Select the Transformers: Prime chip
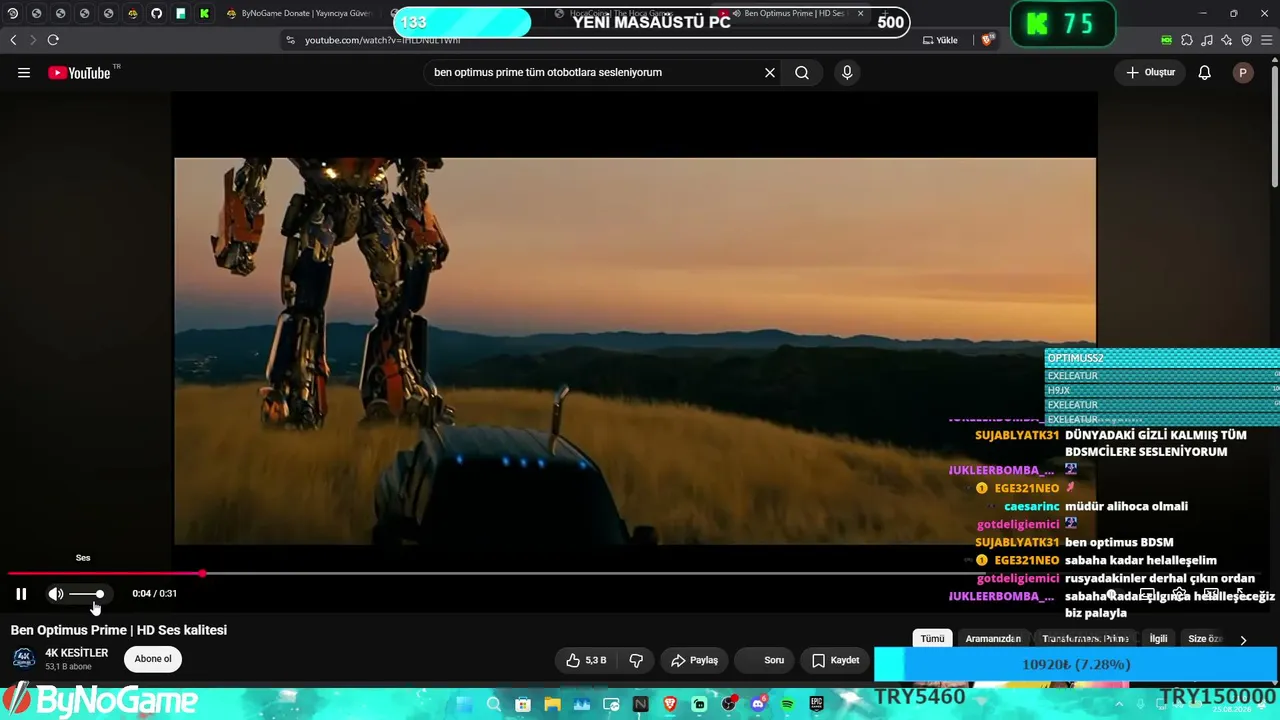The height and width of the screenshot is (720, 1280). (x=1085, y=639)
